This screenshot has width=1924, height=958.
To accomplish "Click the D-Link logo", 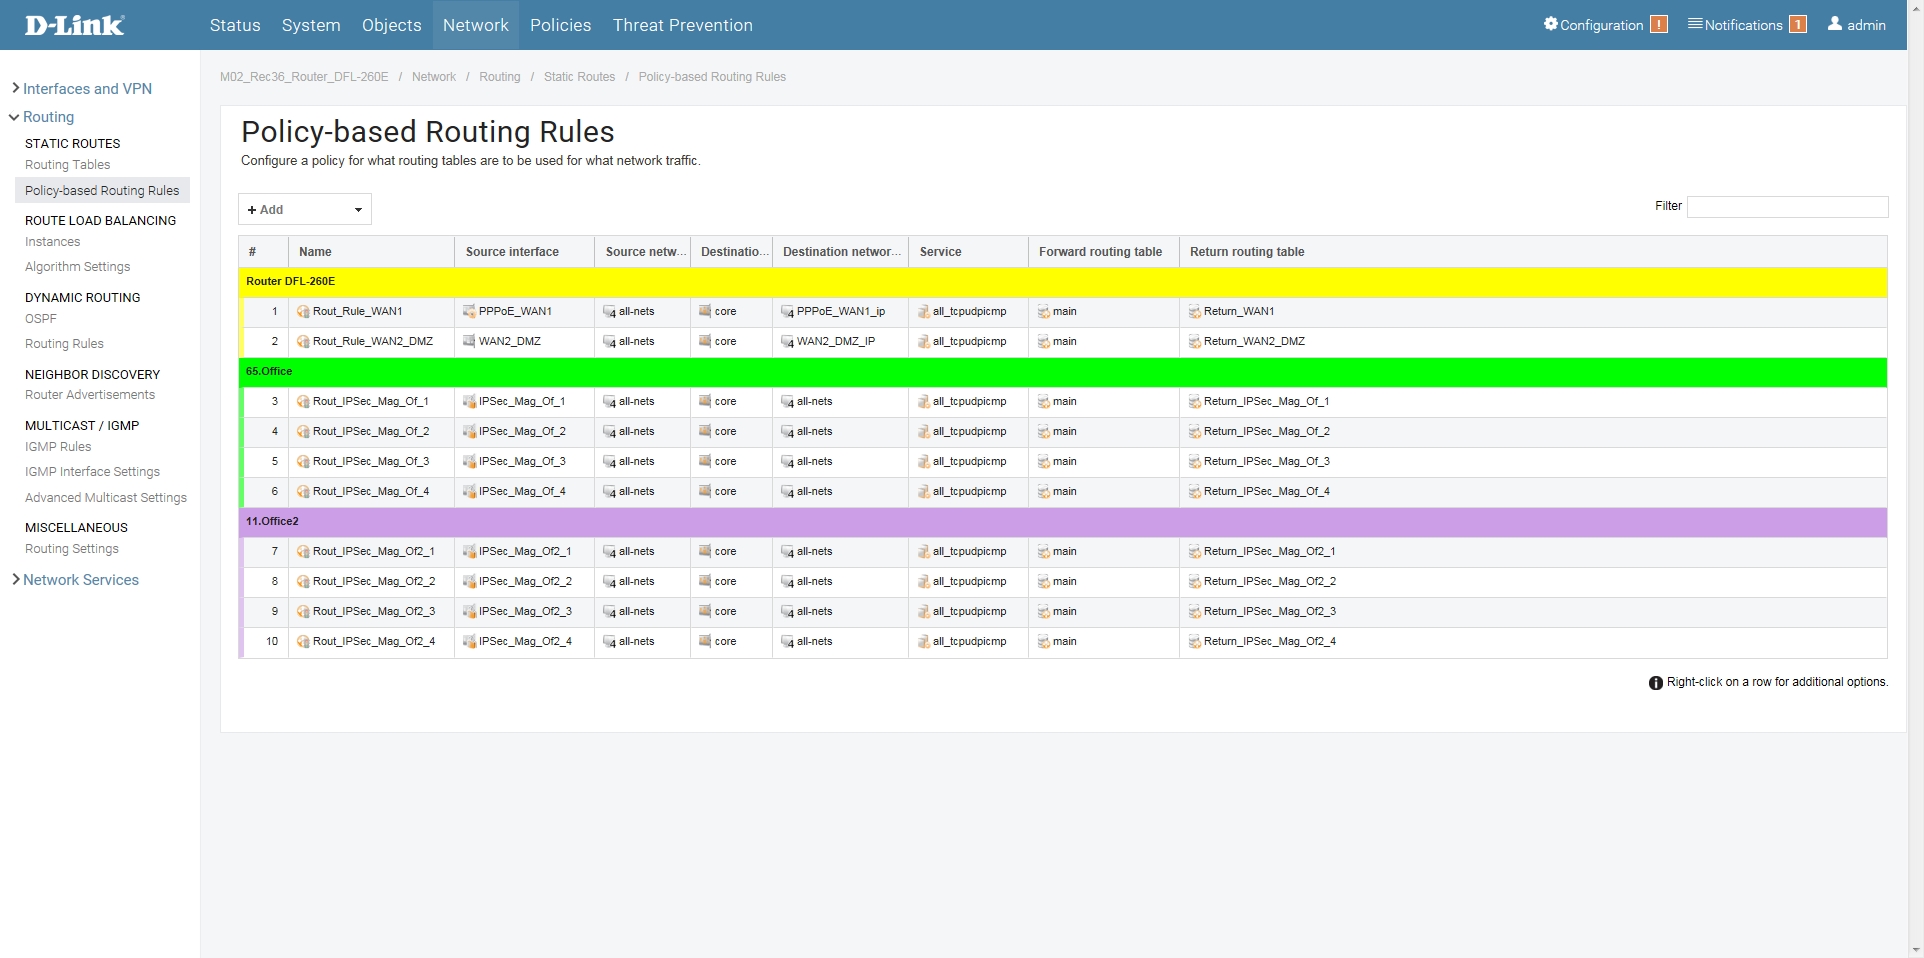I will (75, 25).
